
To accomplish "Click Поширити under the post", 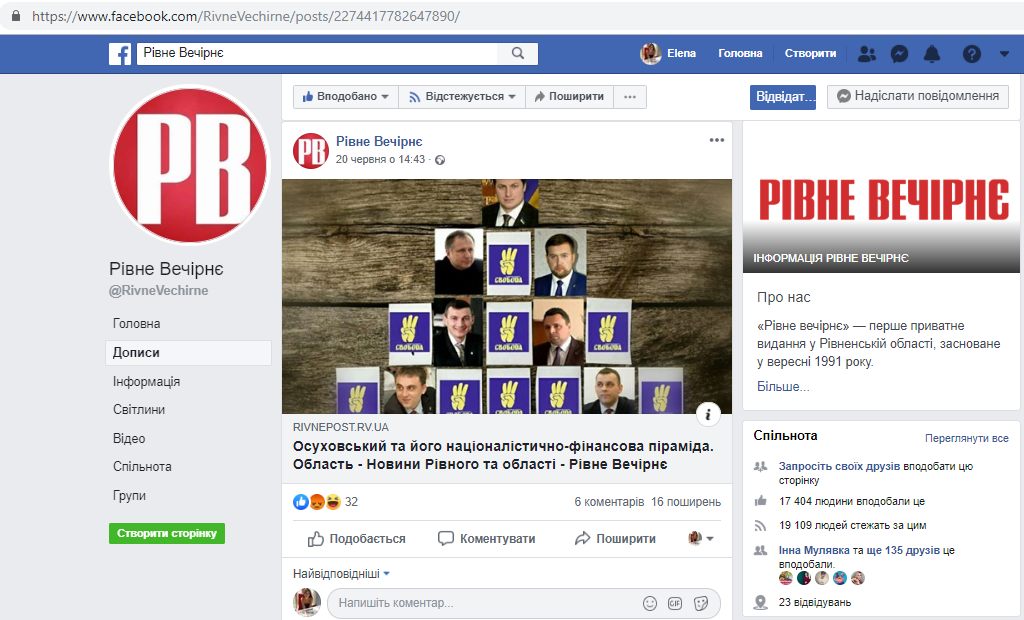I will point(615,538).
